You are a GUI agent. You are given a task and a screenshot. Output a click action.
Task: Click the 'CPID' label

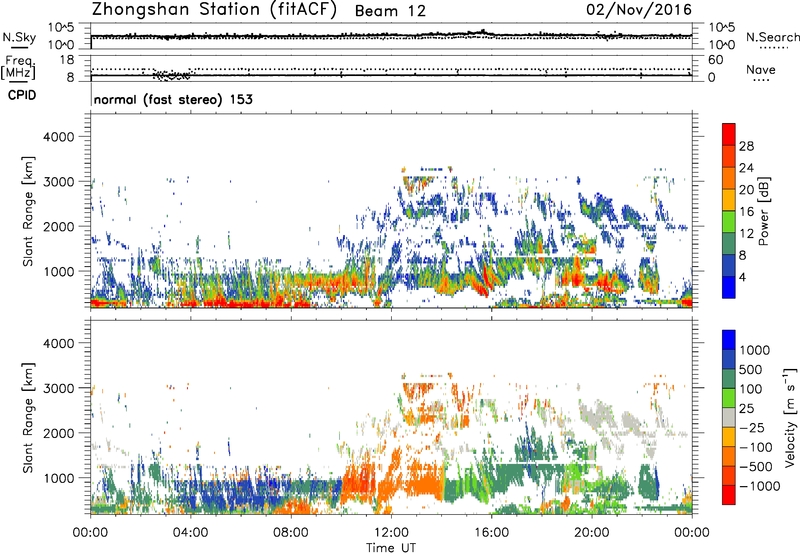pyautogui.click(x=22, y=95)
